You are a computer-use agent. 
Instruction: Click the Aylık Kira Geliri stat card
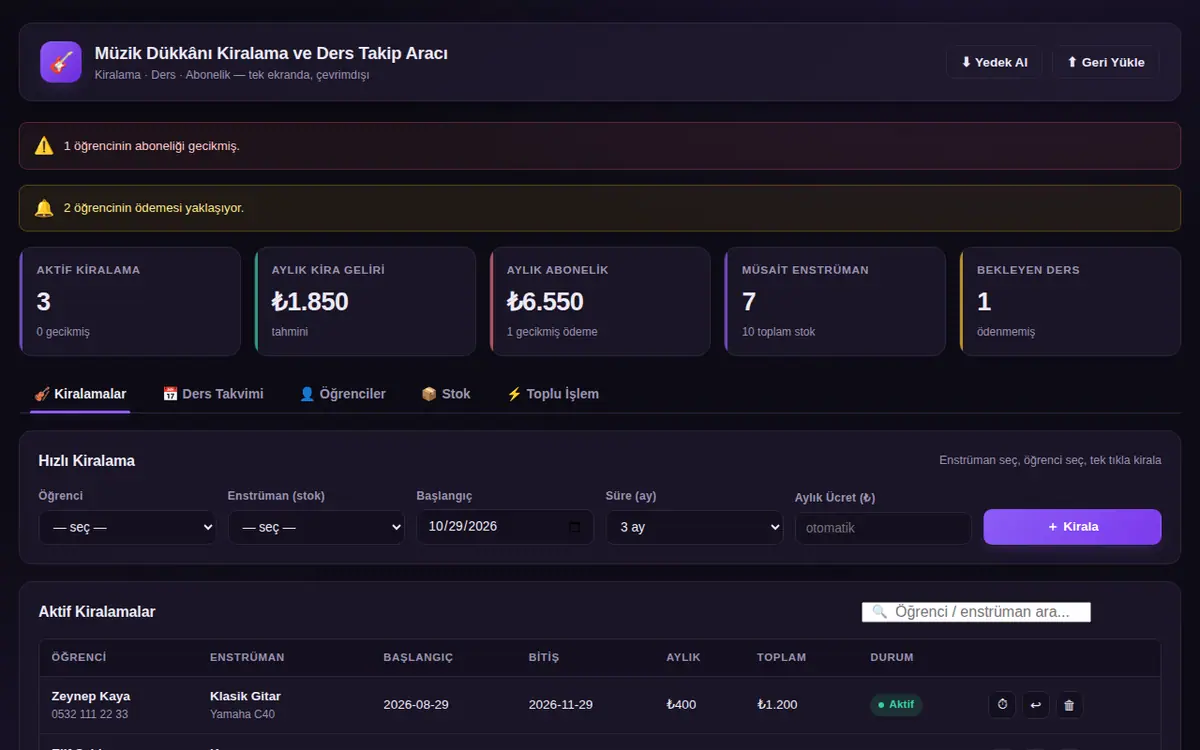[365, 302]
